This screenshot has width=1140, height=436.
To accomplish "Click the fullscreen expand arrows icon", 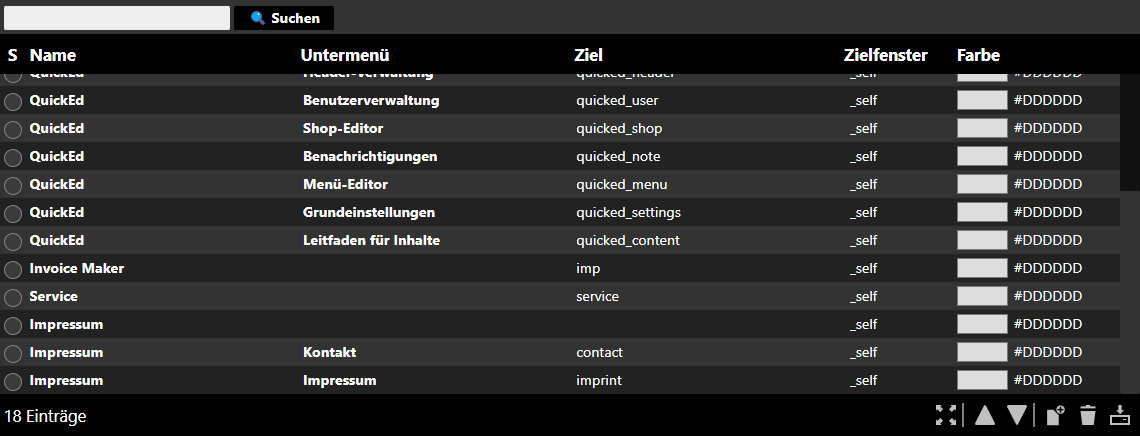I will 946,415.
